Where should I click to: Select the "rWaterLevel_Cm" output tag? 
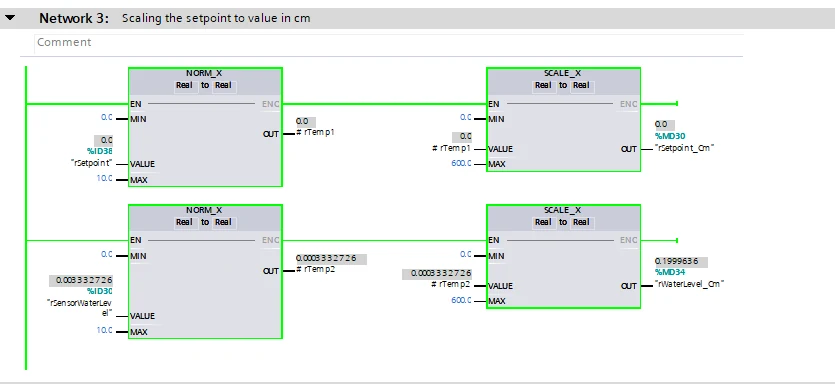(690, 284)
